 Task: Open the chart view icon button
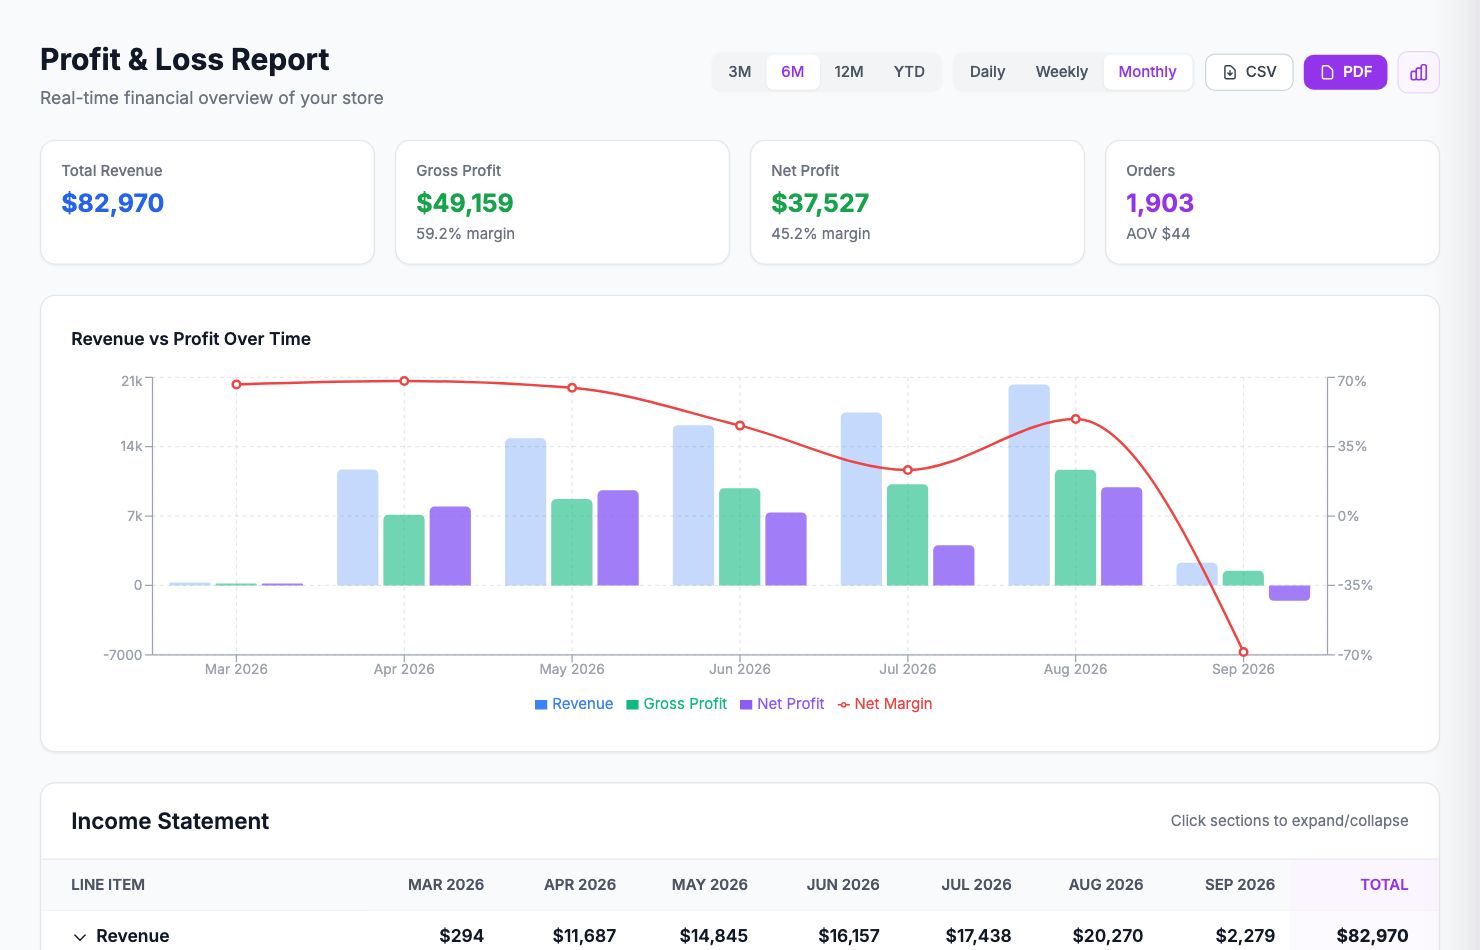pyautogui.click(x=1418, y=72)
